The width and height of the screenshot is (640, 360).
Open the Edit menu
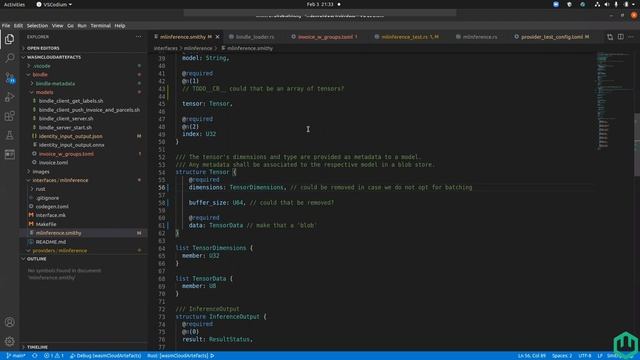(x=18, y=26)
